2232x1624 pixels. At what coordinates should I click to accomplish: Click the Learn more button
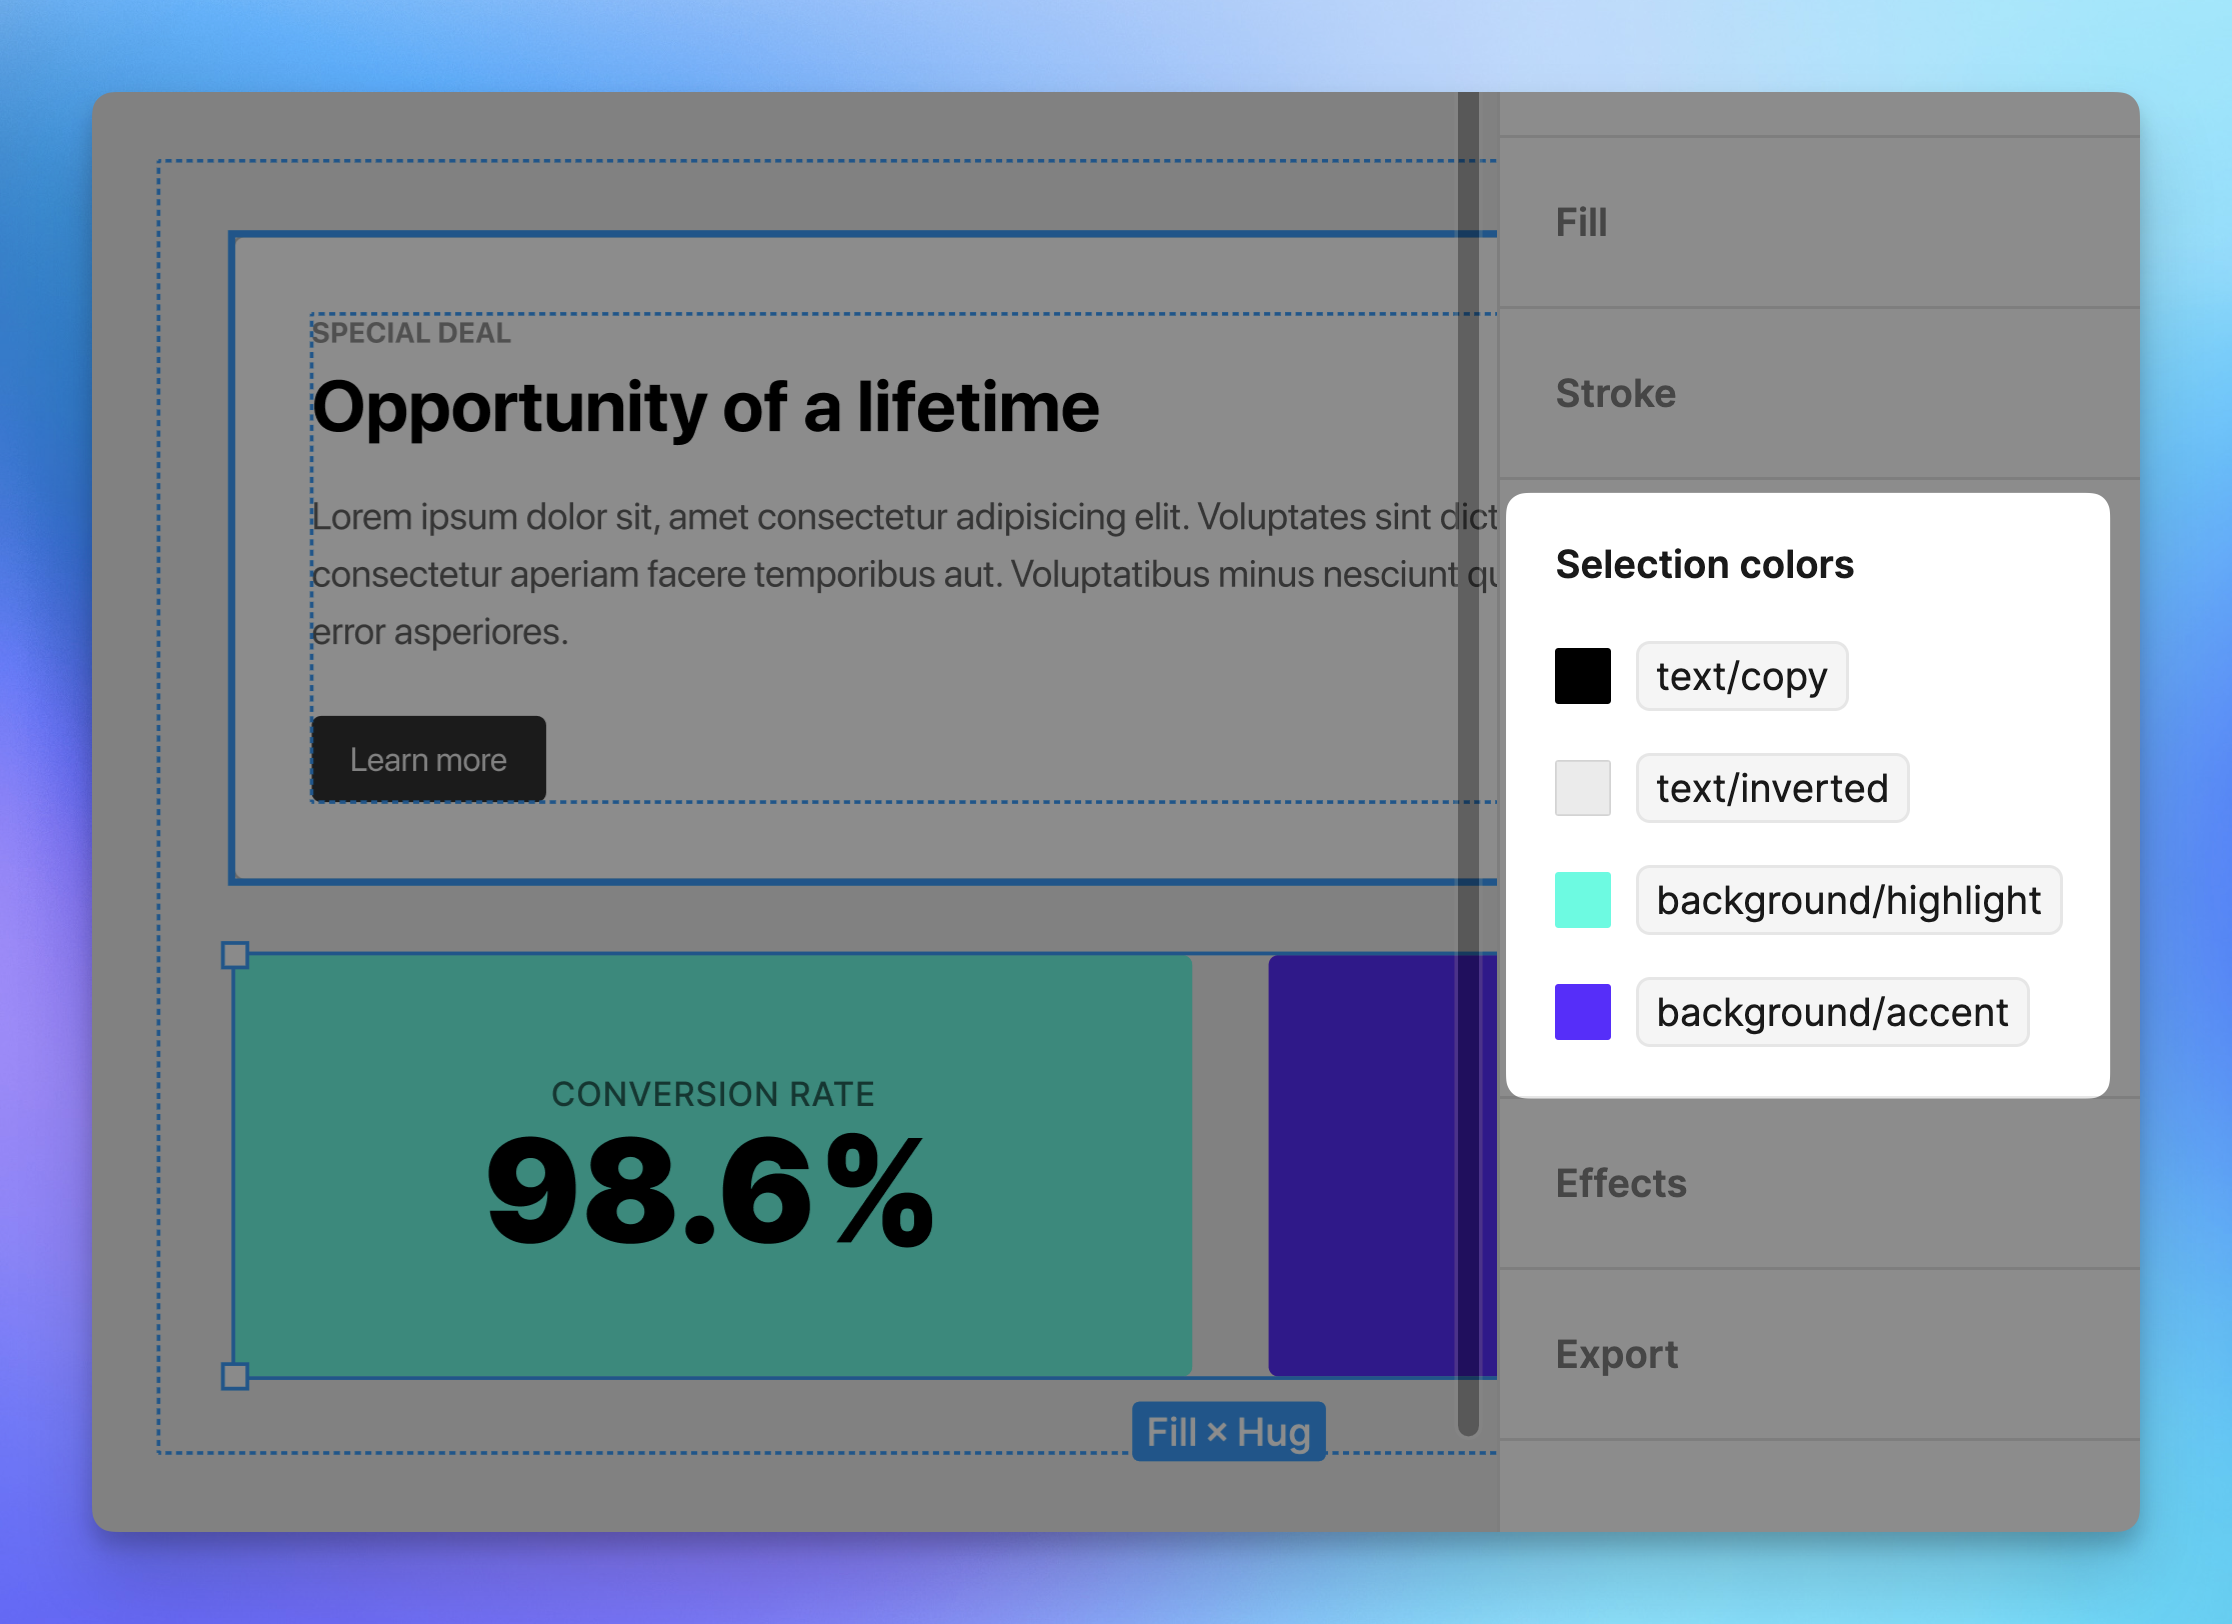pyautogui.click(x=430, y=759)
